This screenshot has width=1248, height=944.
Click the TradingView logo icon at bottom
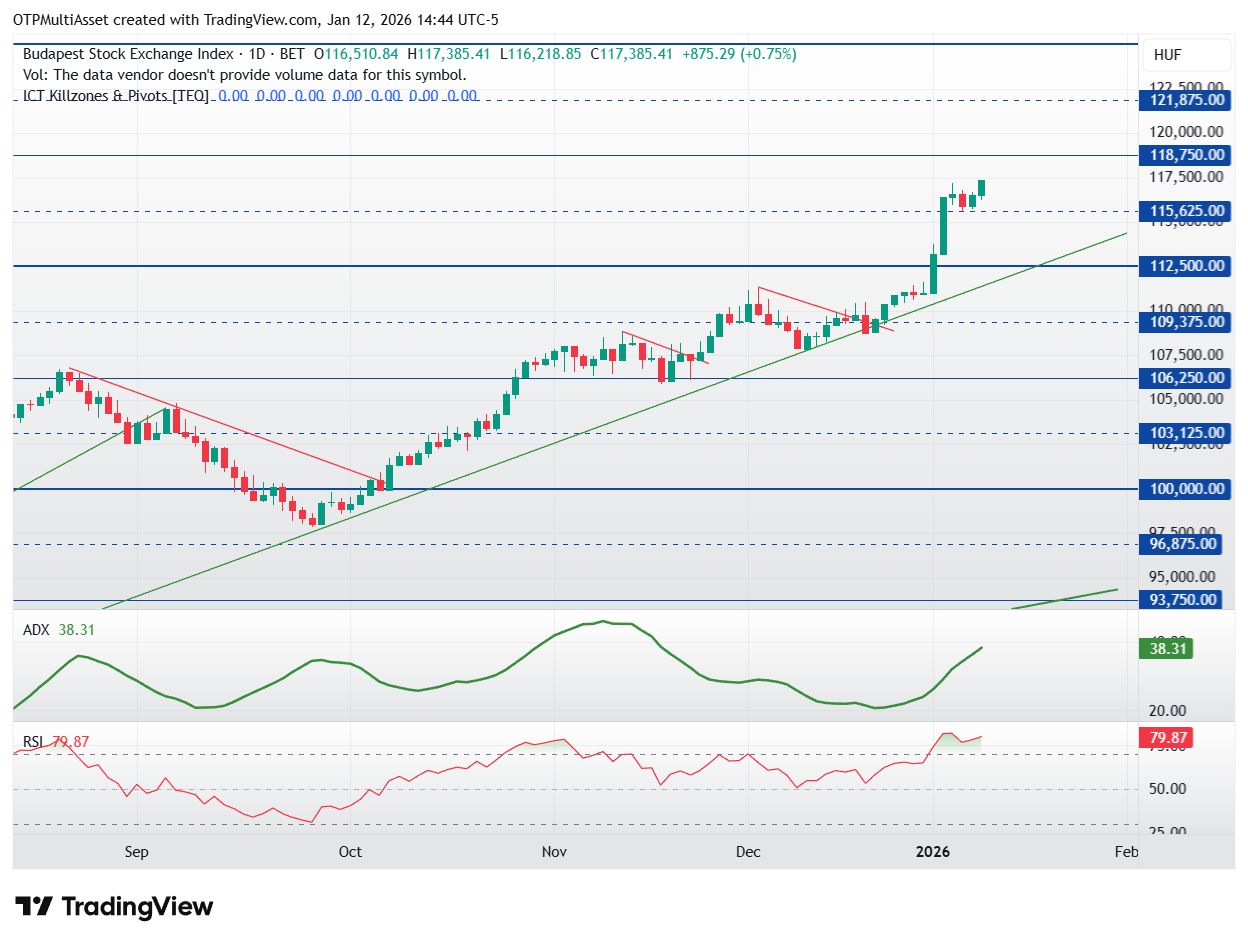coord(34,907)
